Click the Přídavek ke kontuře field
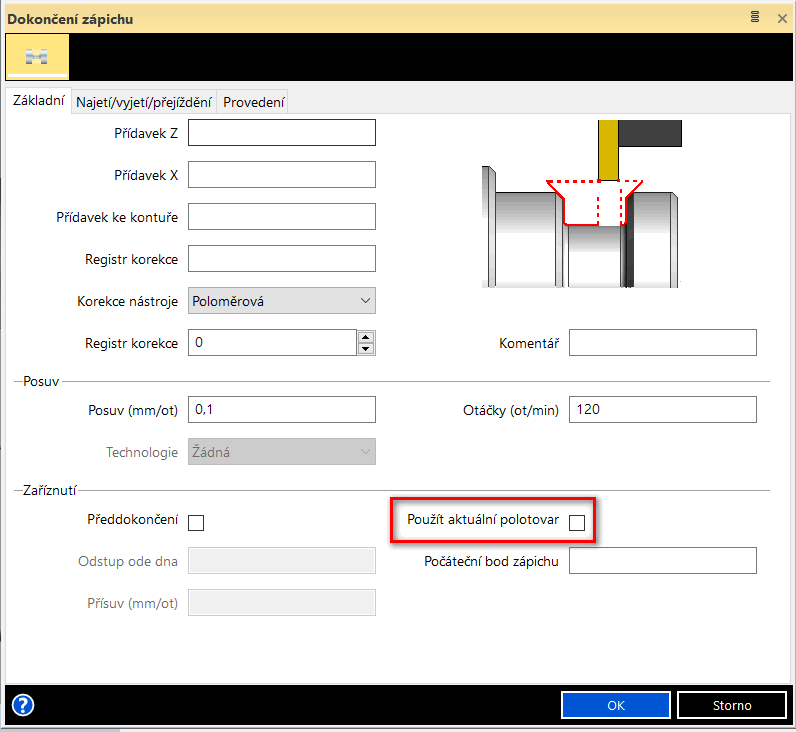796x732 pixels. (281, 217)
